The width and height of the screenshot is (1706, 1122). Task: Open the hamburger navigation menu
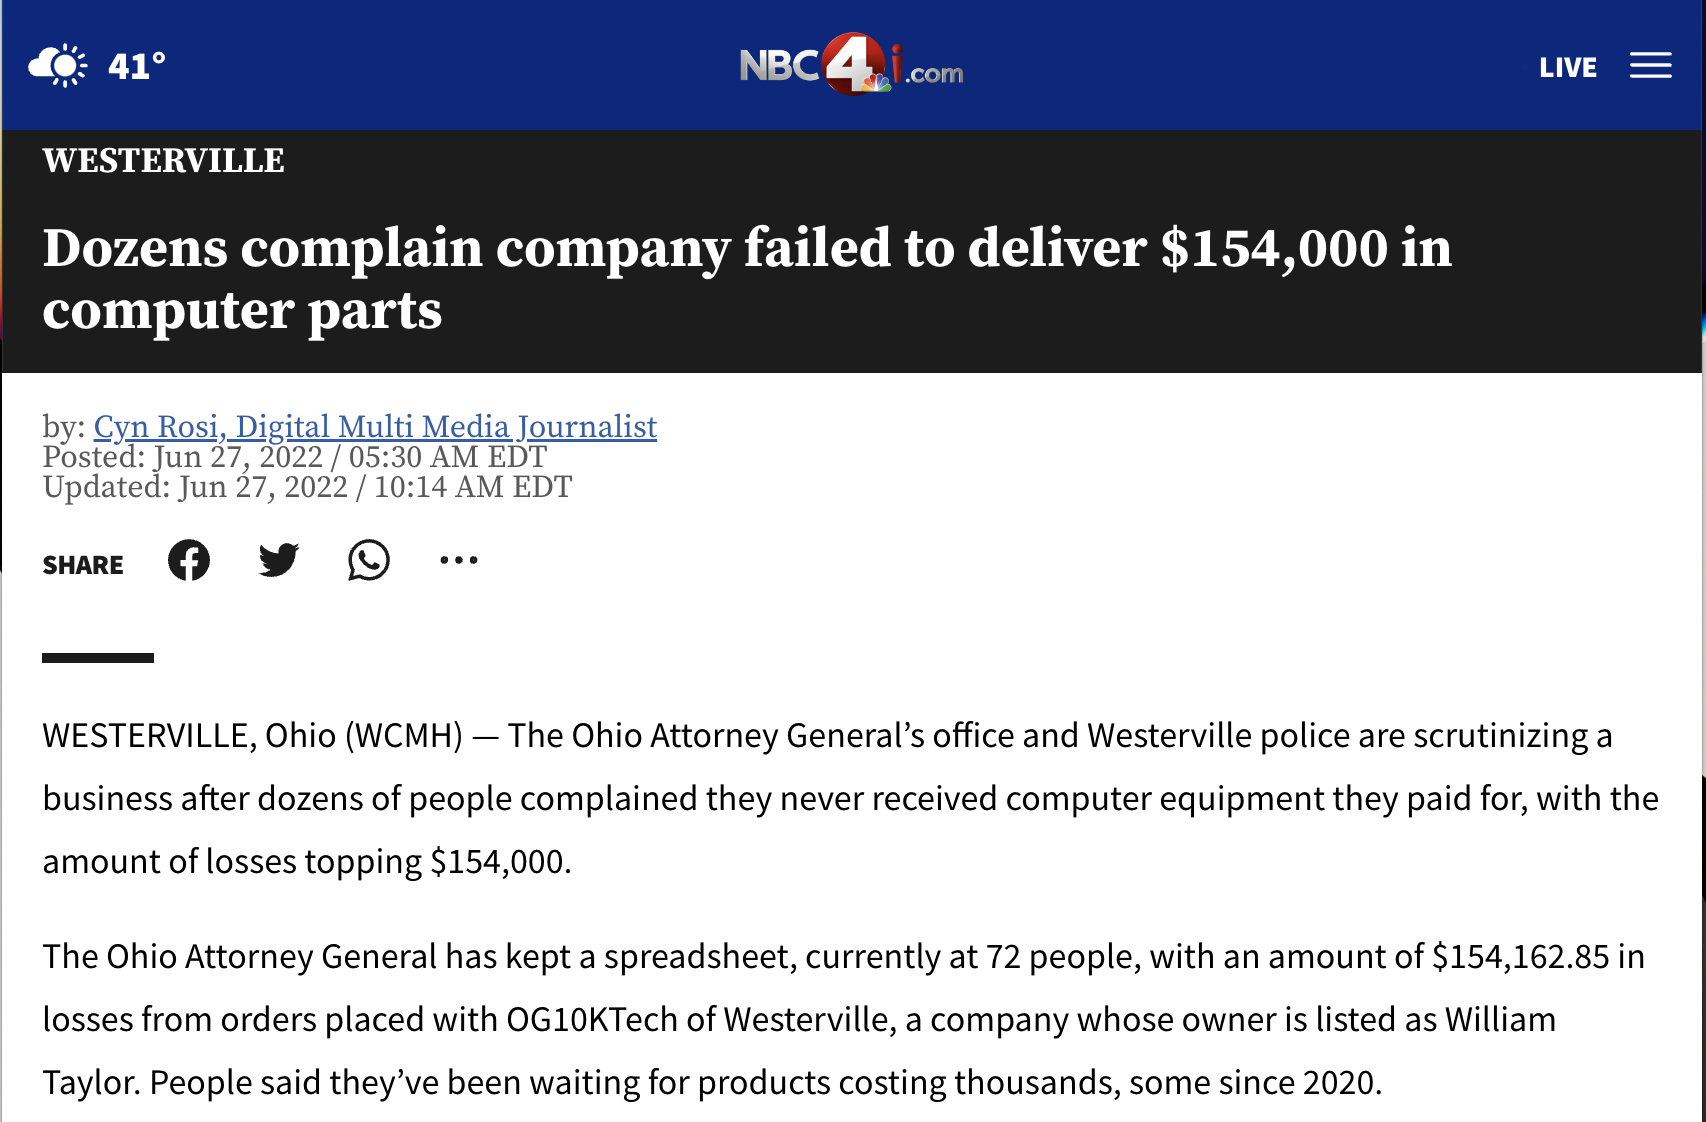(x=1650, y=66)
